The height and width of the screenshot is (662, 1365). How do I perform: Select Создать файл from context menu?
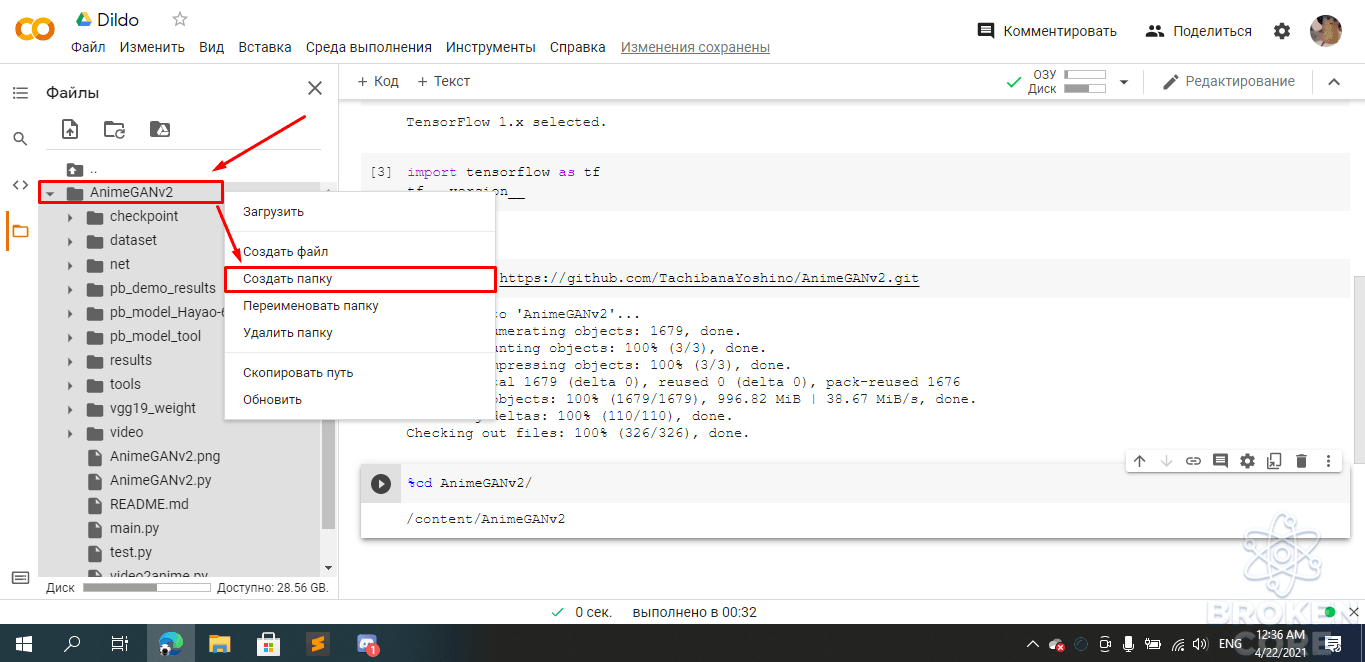360,252
